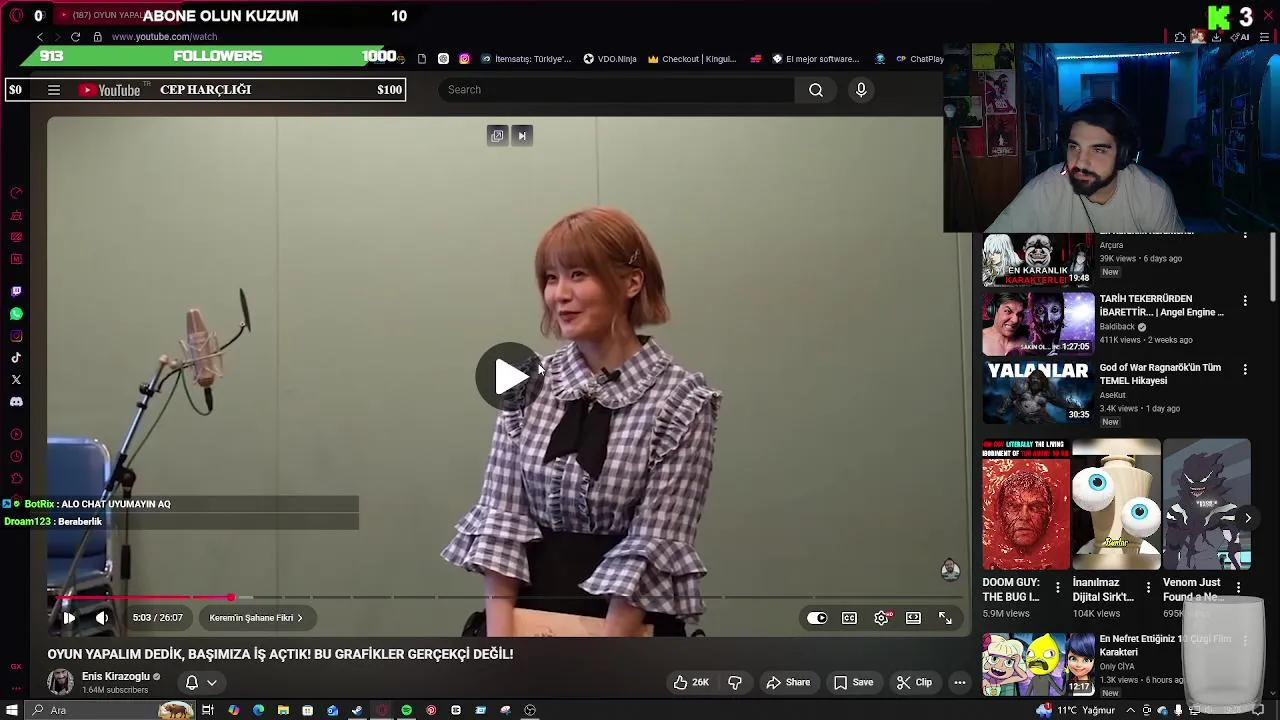1280x720 pixels.
Task: Open options for 'İnanılmaz Dijital Sirk't' short
Action: tap(1148, 588)
